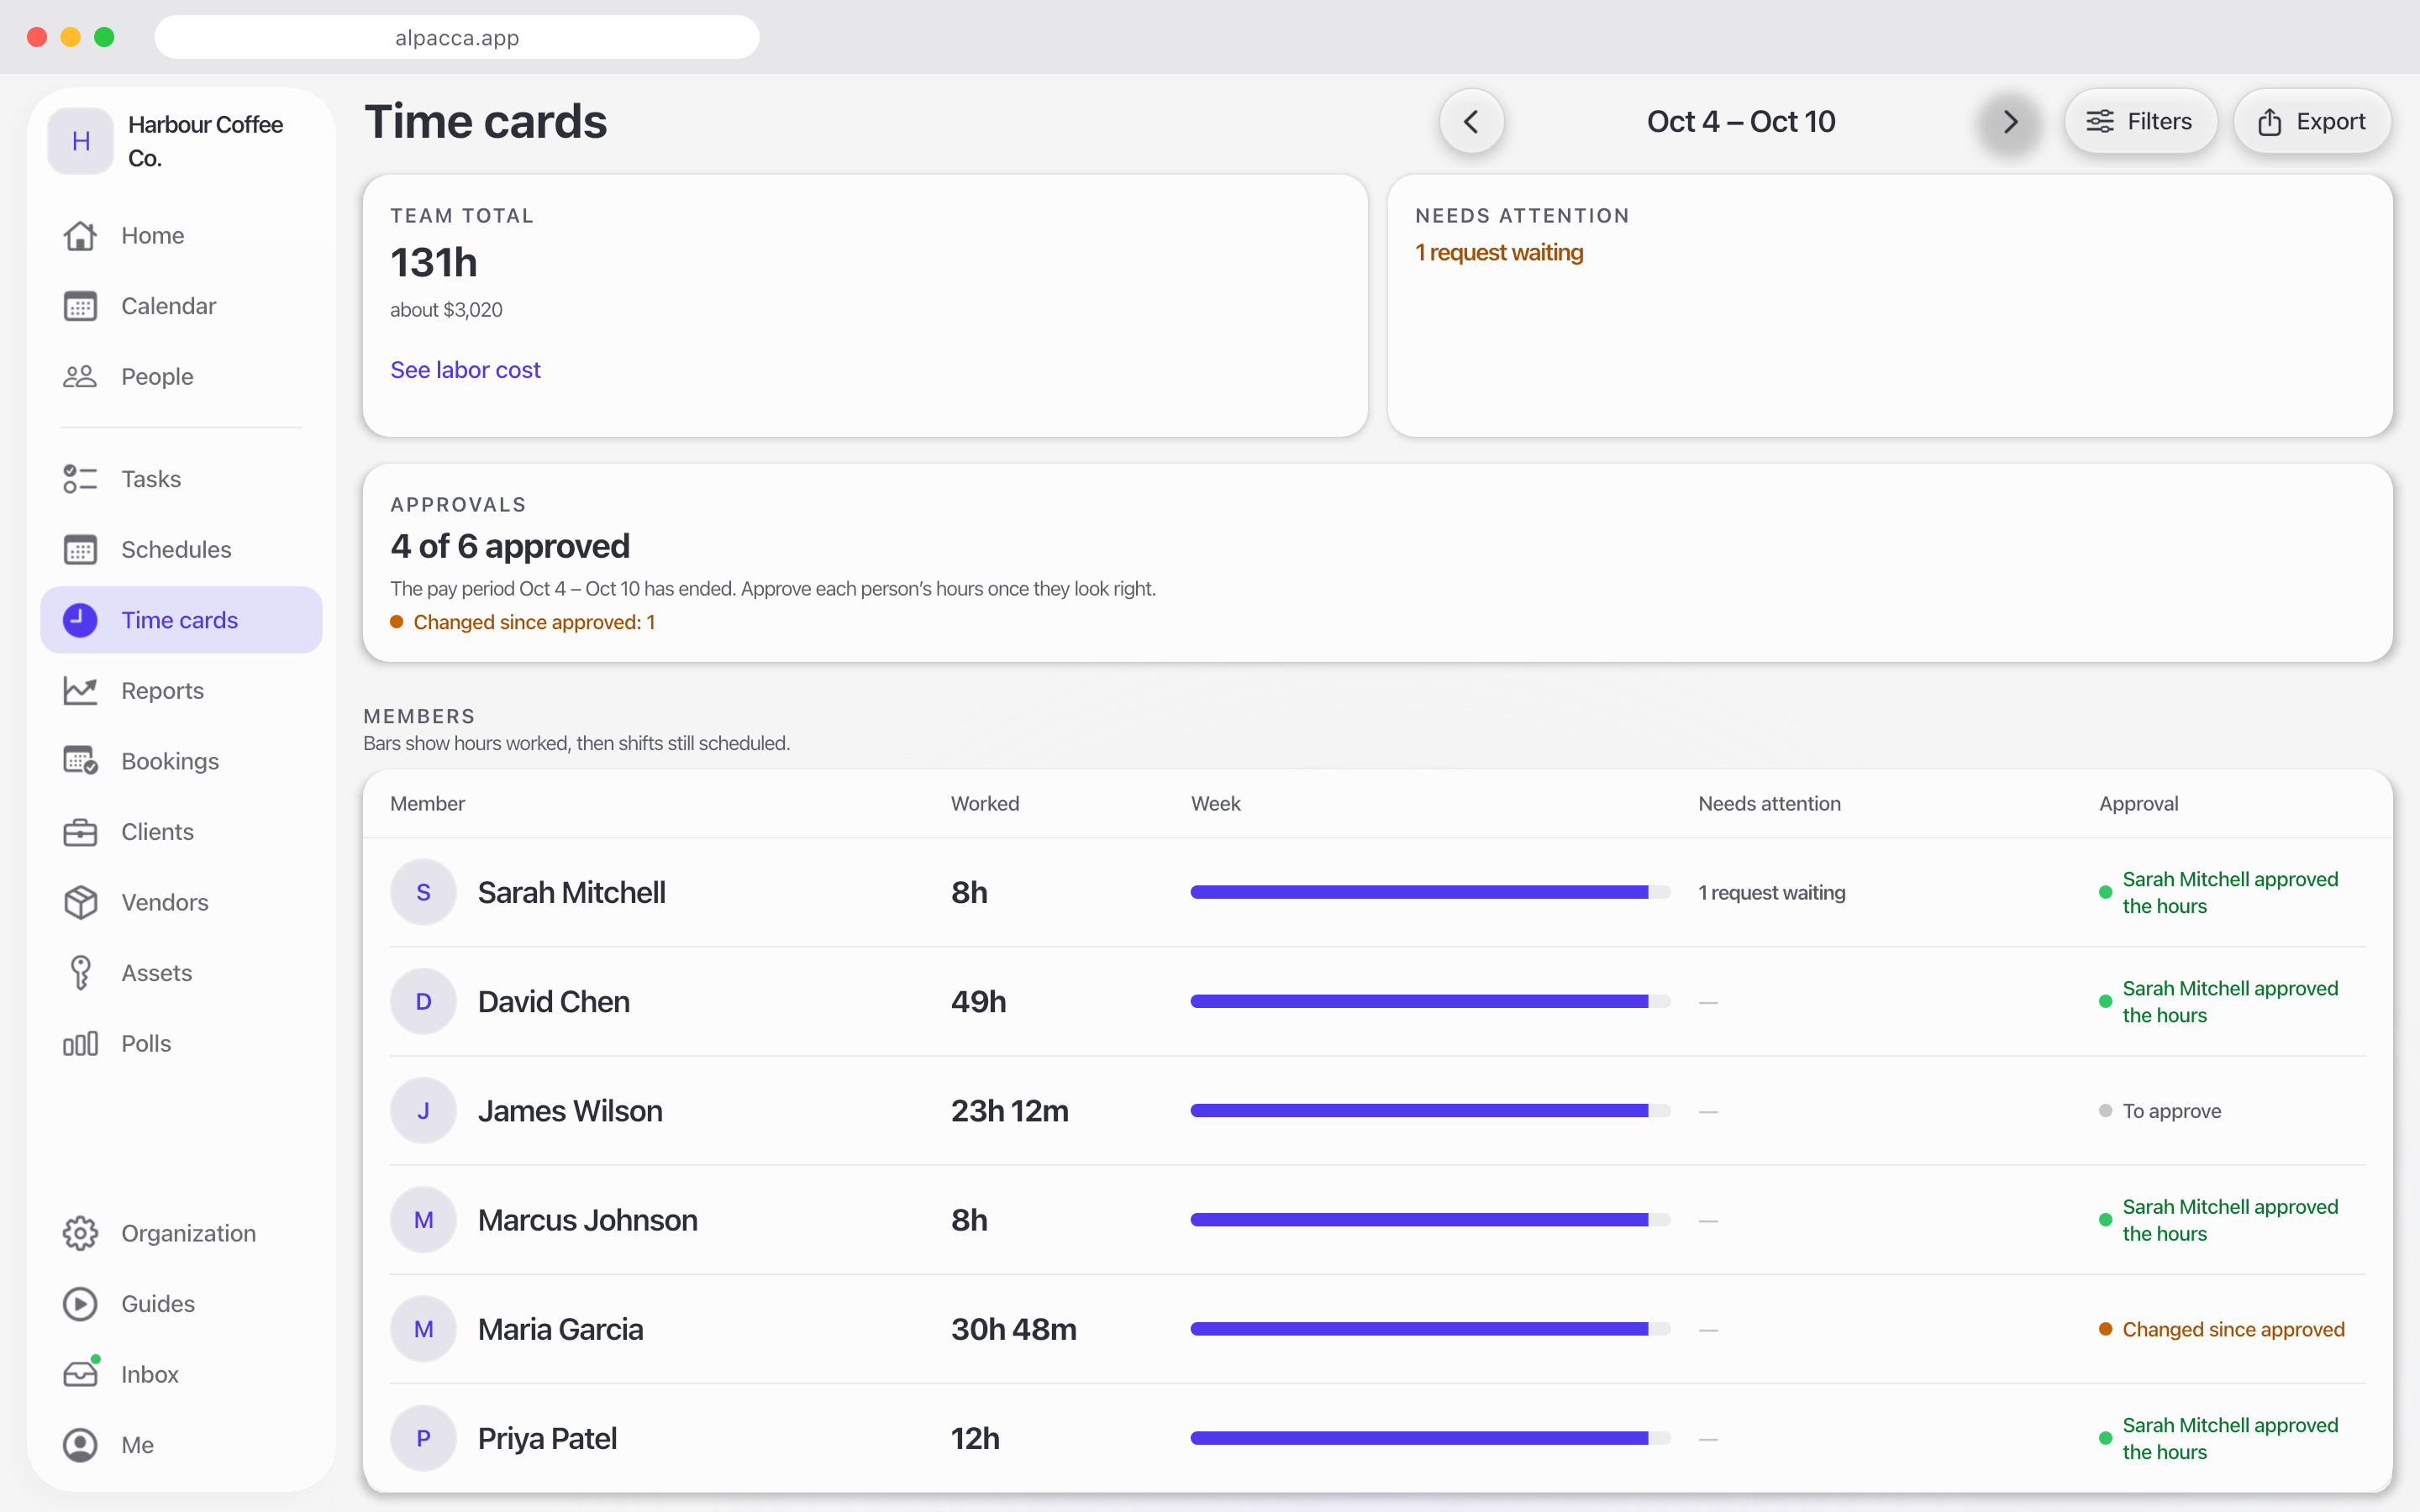
Task: Click the Organization gear icon
Action: tap(80, 1233)
